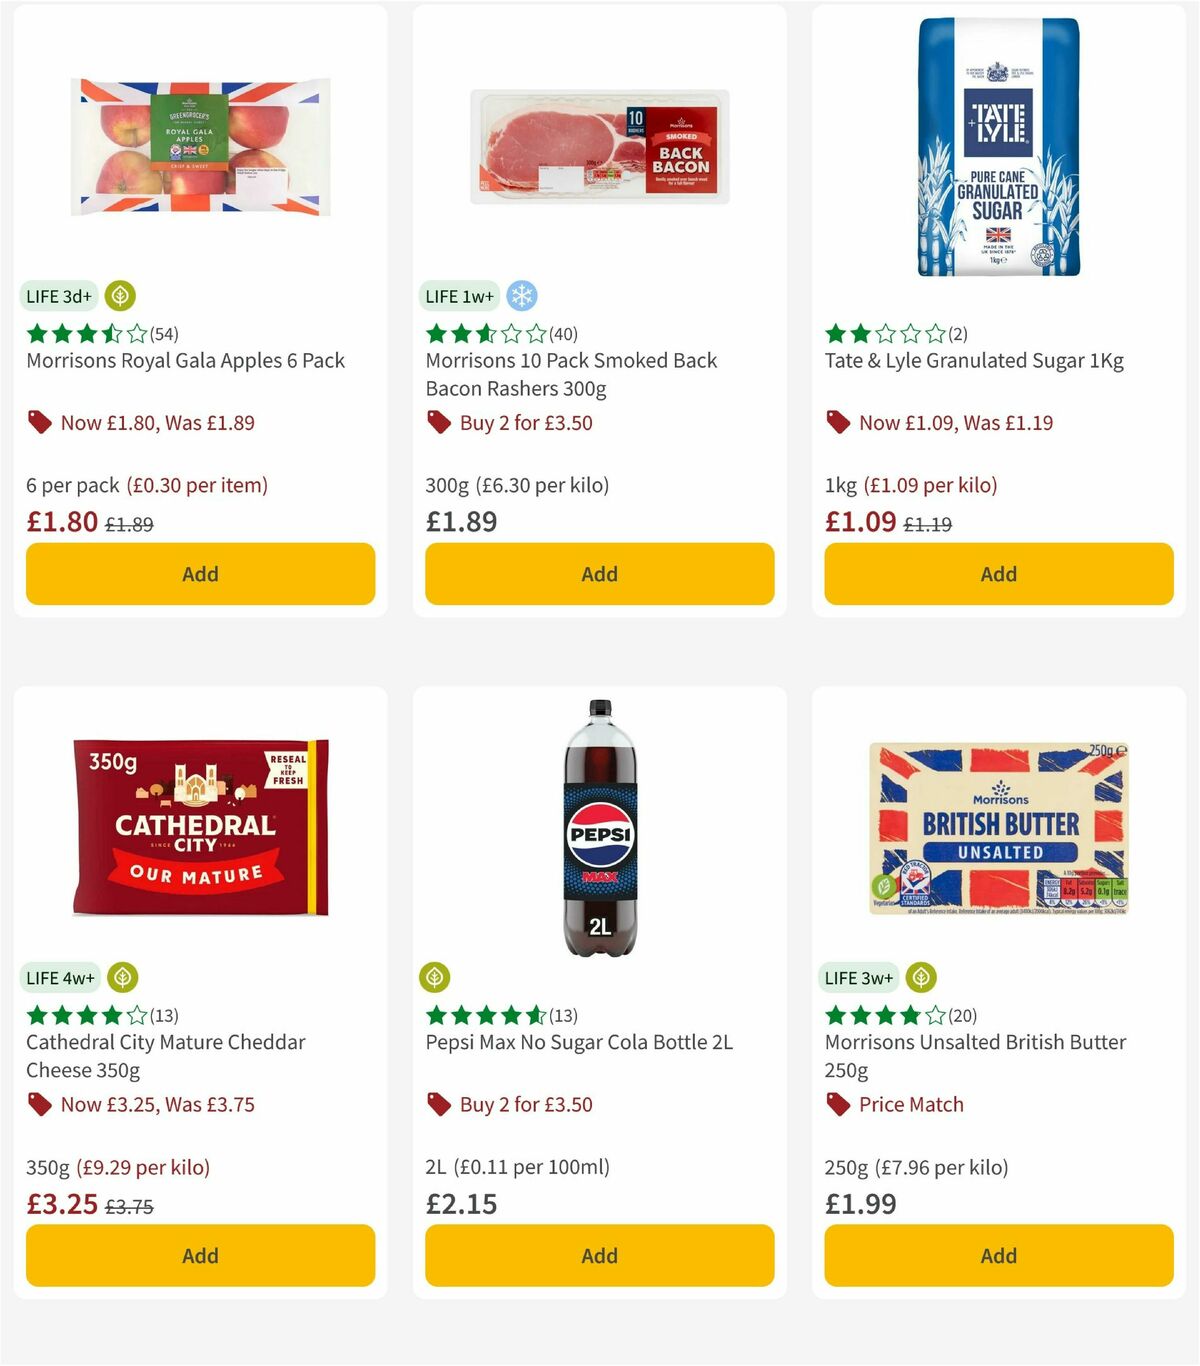1200x1366 pixels.
Task: Click the offer tag icon next to Now £1.09 for sugar
Action: click(x=838, y=422)
